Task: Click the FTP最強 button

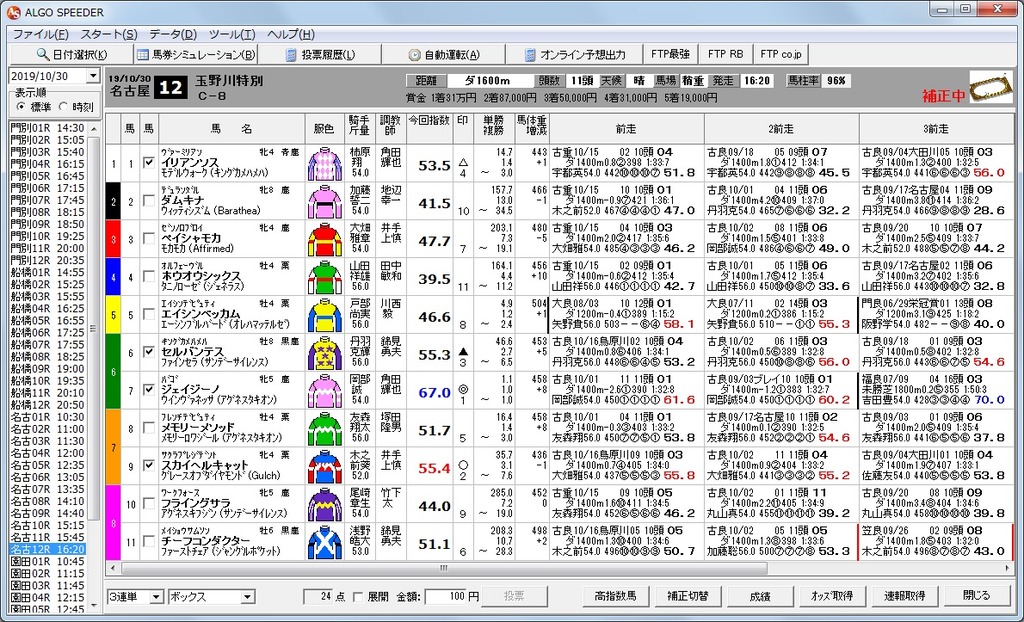Action: 670,54
